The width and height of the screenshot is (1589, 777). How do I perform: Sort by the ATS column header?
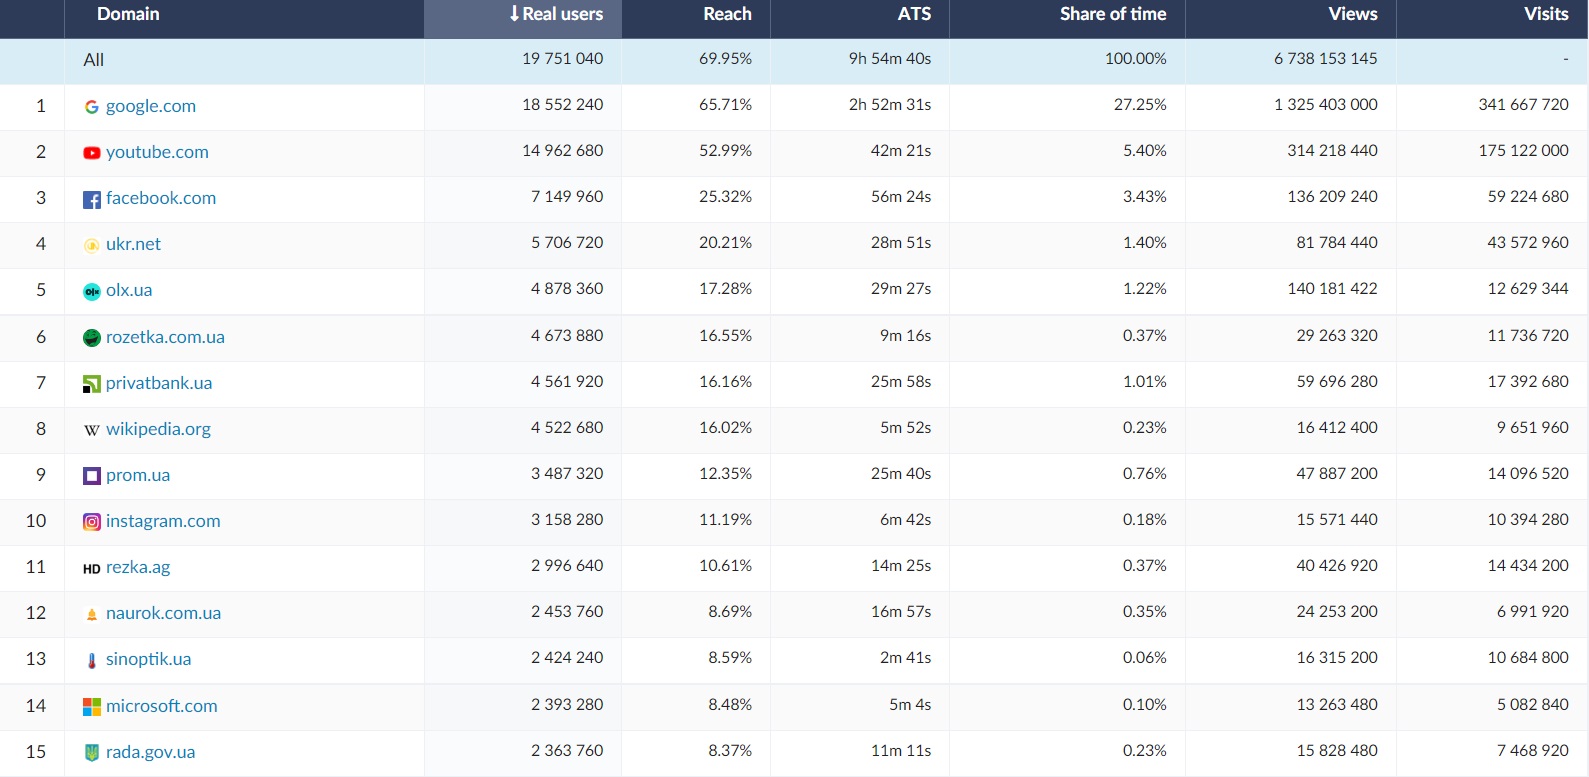pyautogui.click(x=913, y=14)
